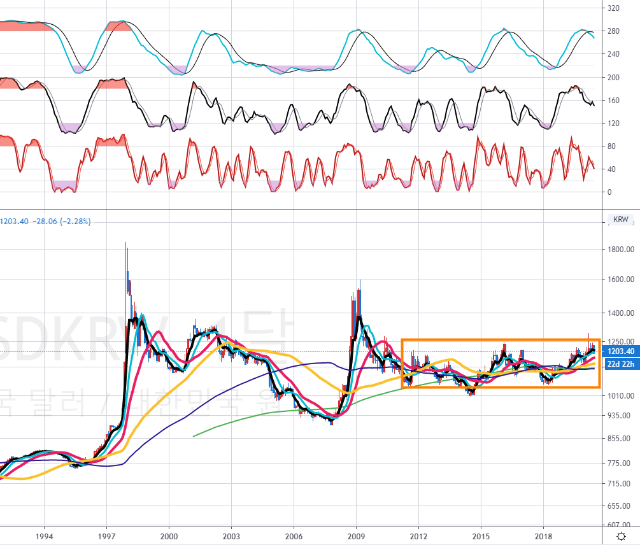Screen dimensions: 640x545
Task: Click the 120 indicator scale value
Action: 613,123
